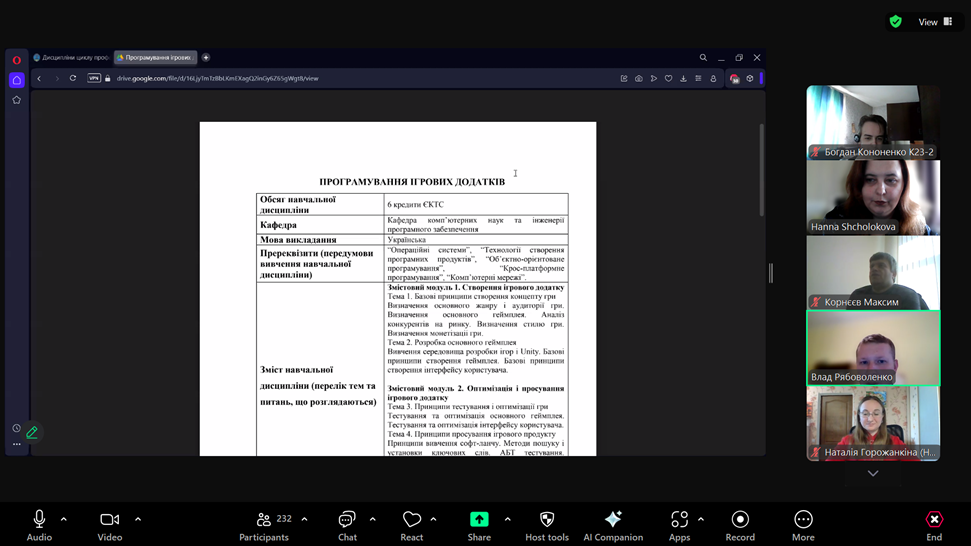
Task: Expand video options arrow
Action: pos(138,519)
